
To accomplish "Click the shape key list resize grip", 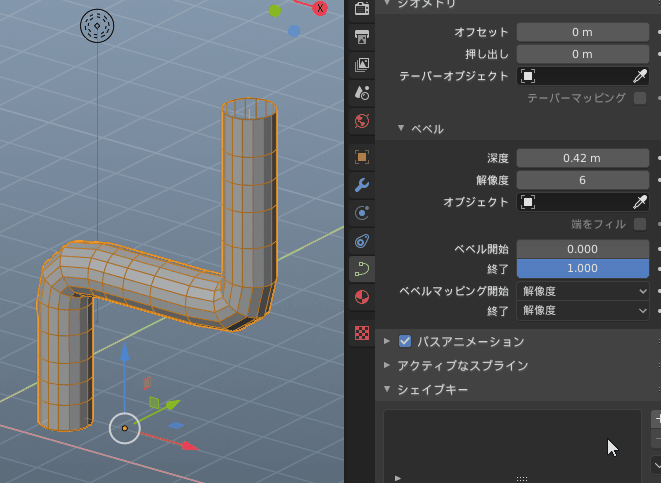I will tap(522, 479).
